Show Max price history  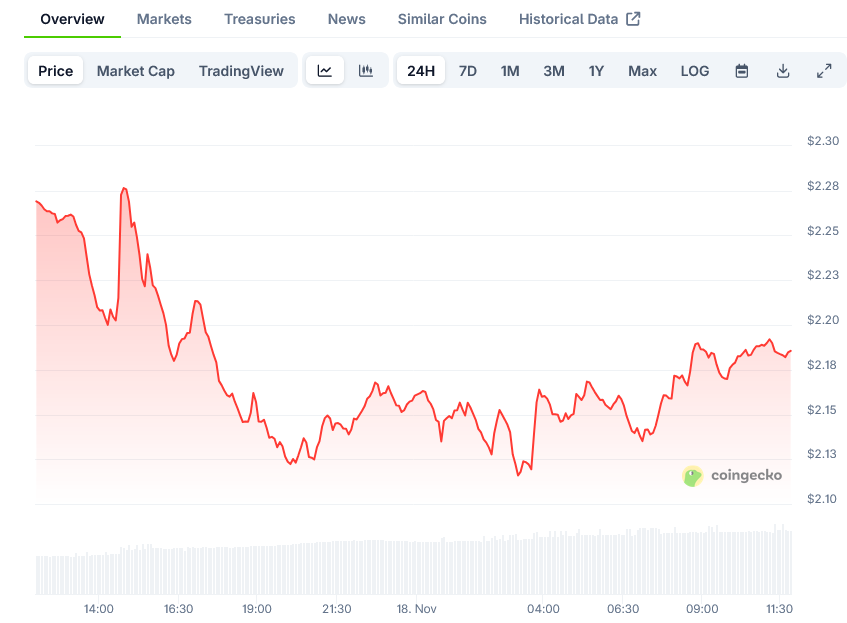coord(642,70)
